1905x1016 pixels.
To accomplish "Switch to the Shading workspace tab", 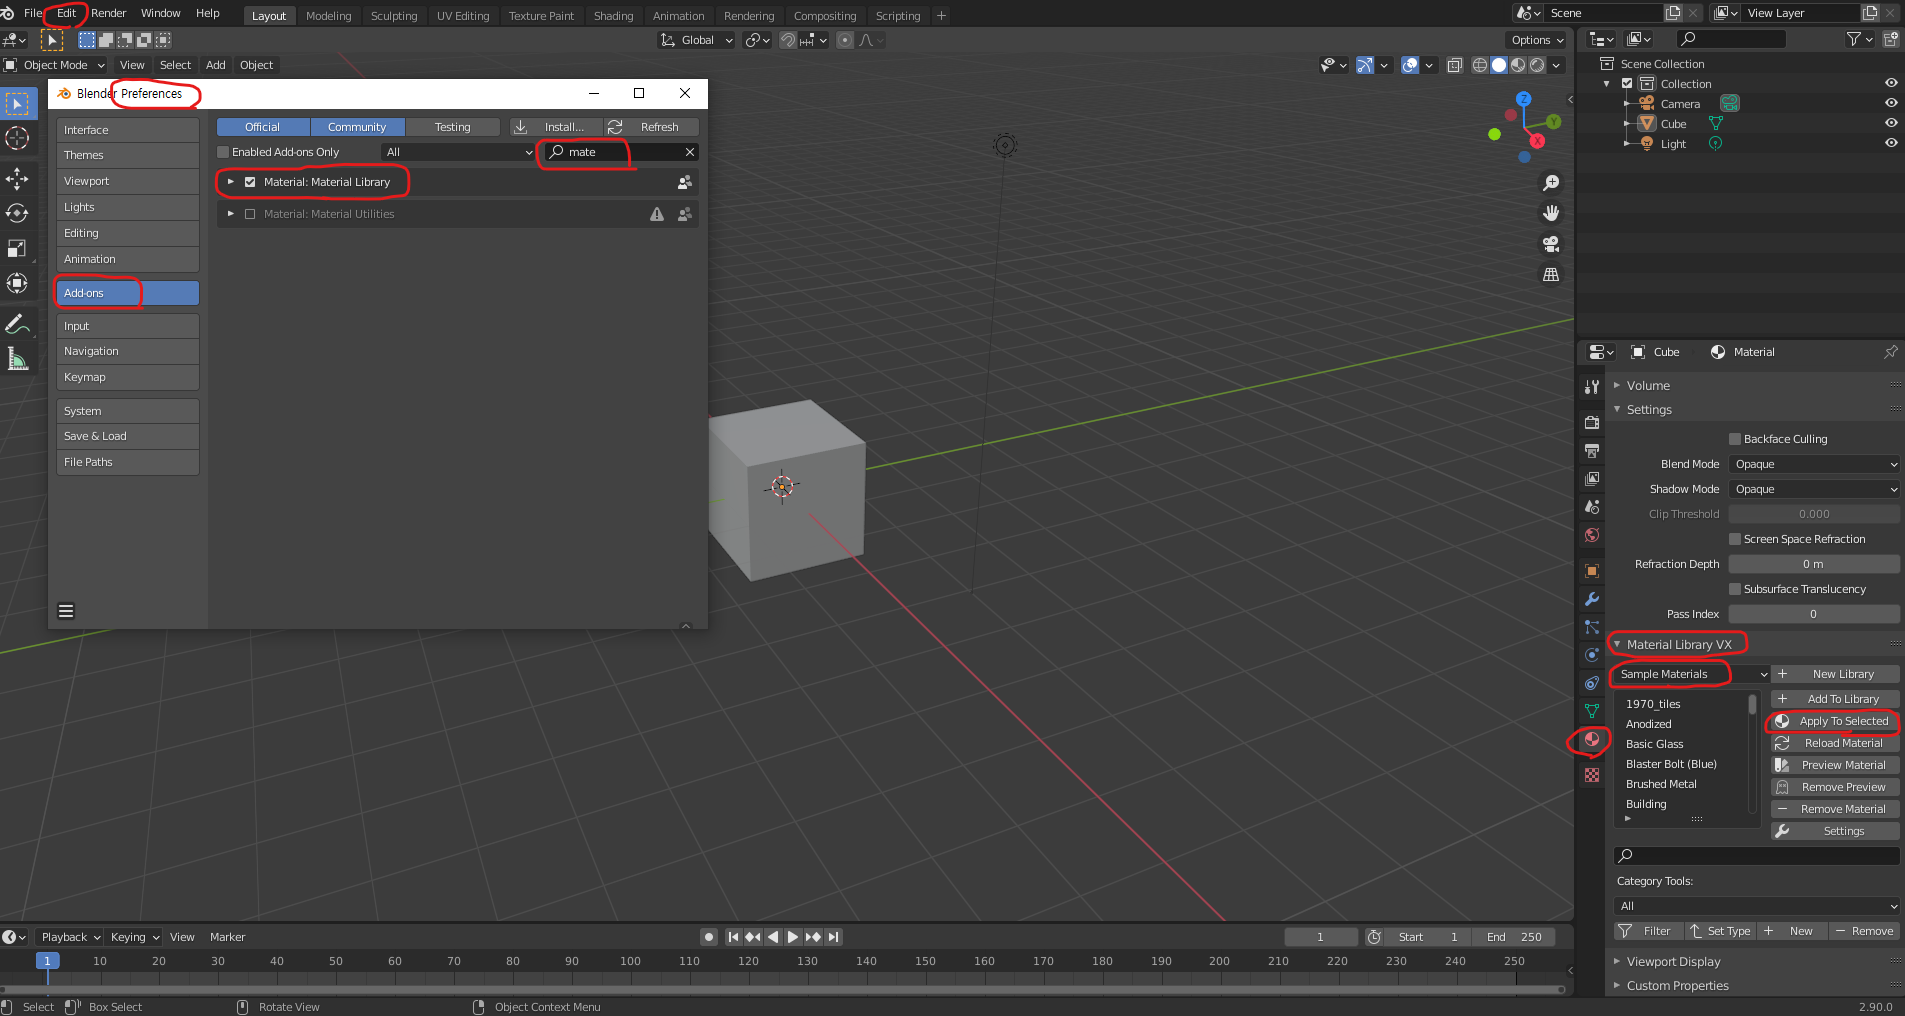I will [x=614, y=16].
